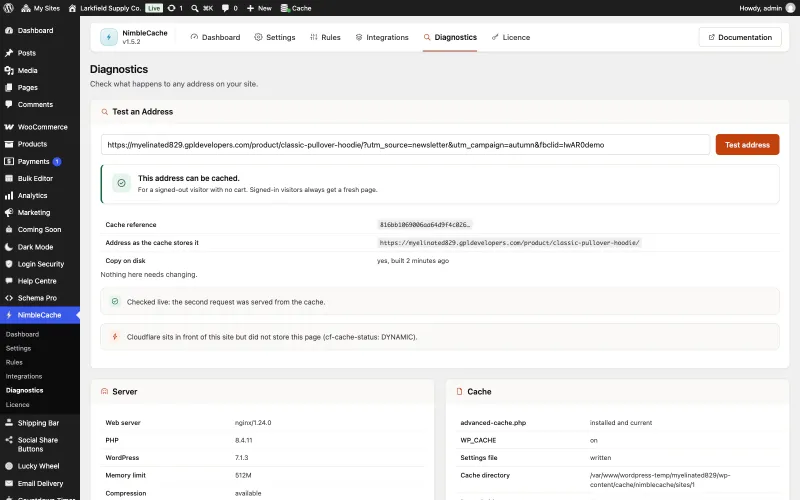This screenshot has width=800, height=500.
Task: Click the cache reference hash value
Action: pyautogui.click(x=424, y=225)
